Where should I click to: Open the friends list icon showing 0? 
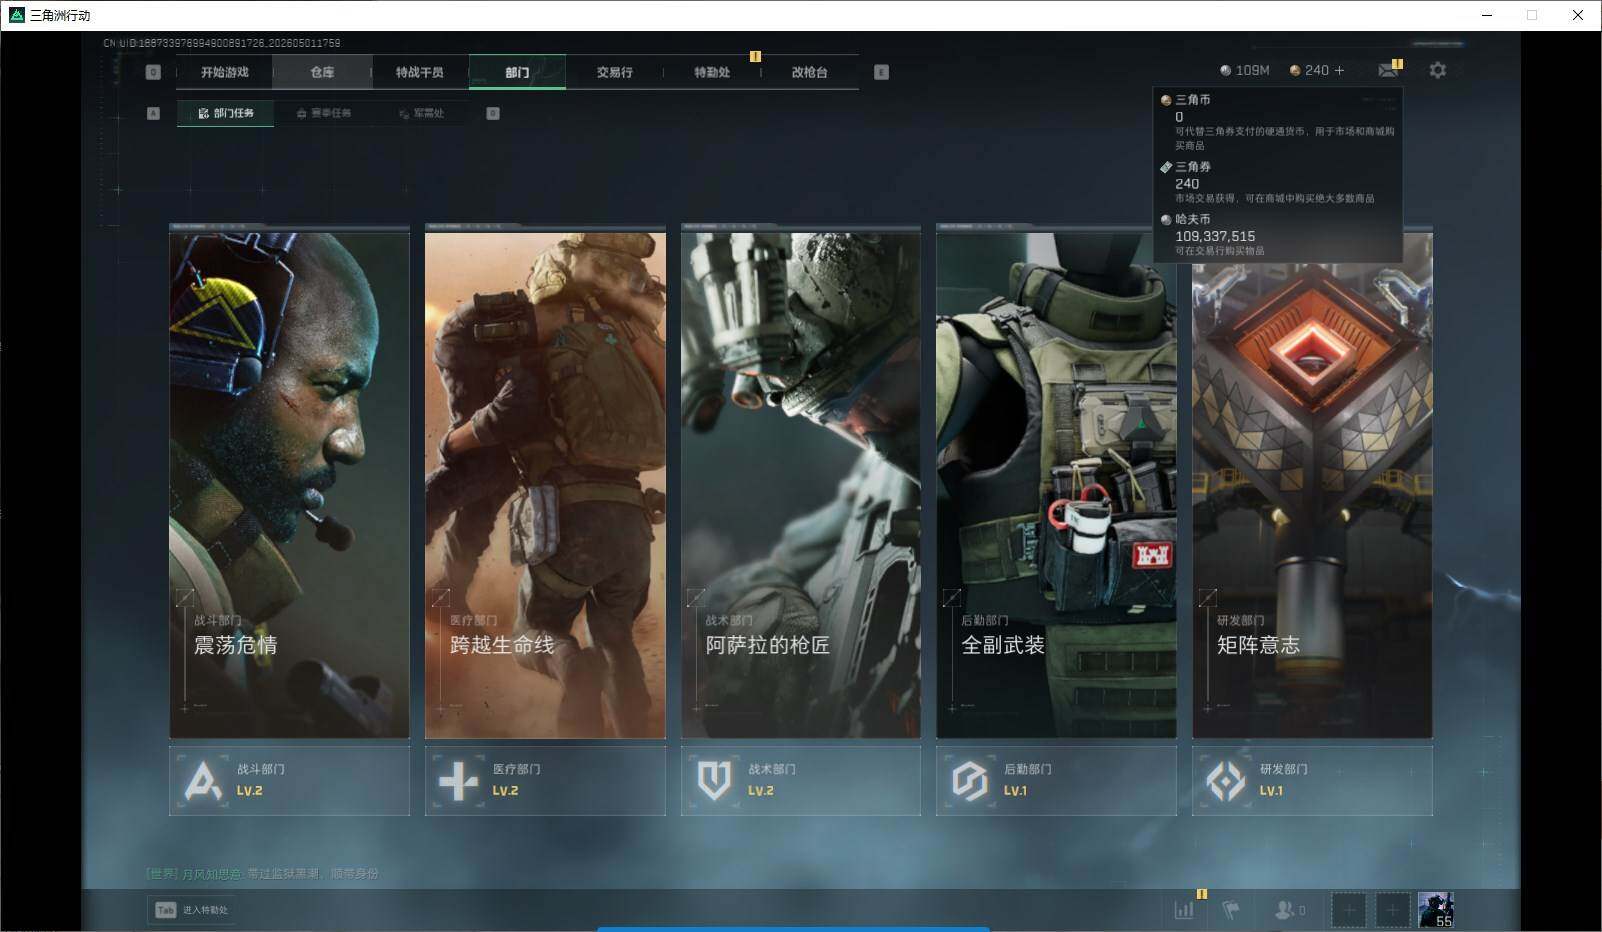click(1290, 910)
